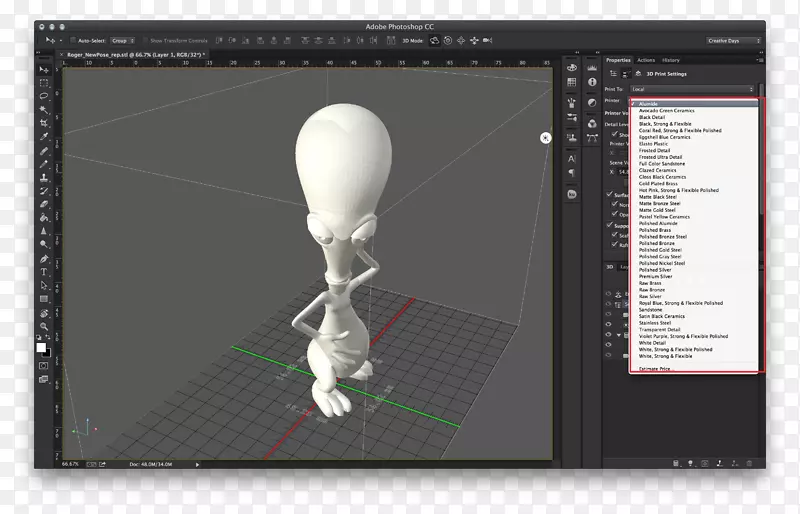Choose Stainless Steel from material list

point(656,323)
